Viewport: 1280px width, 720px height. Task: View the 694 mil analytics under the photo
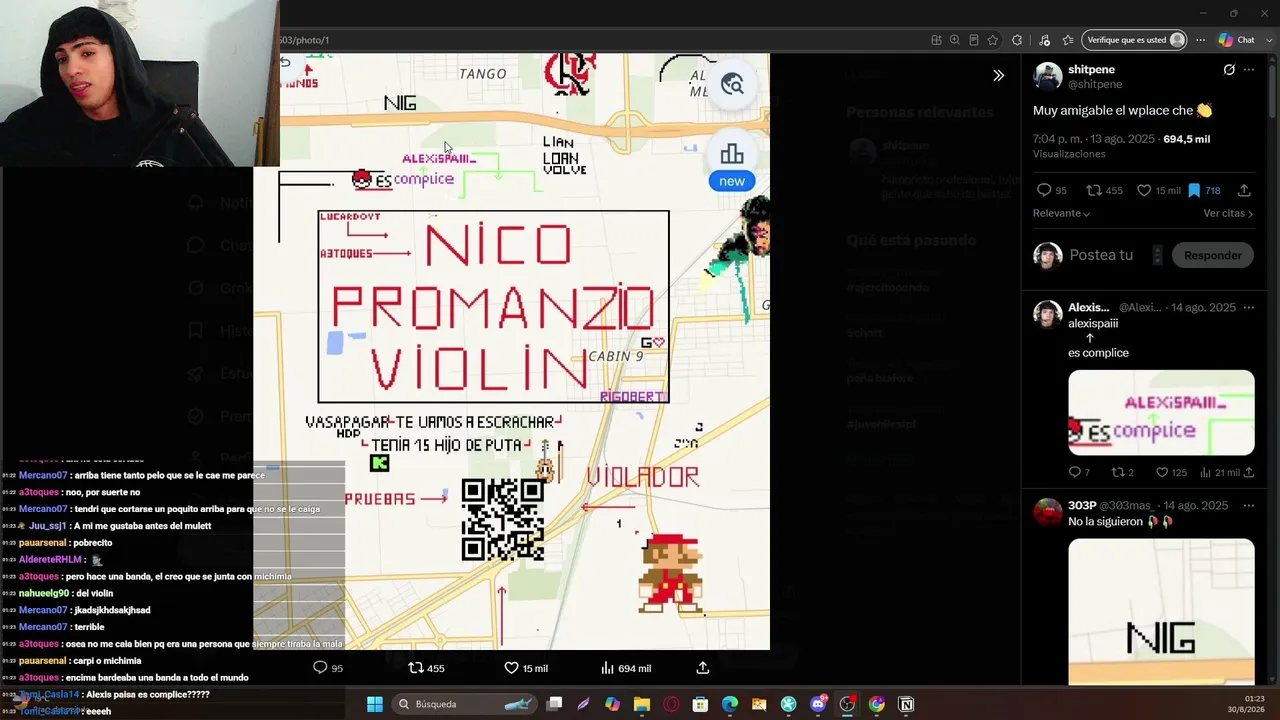click(x=625, y=668)
